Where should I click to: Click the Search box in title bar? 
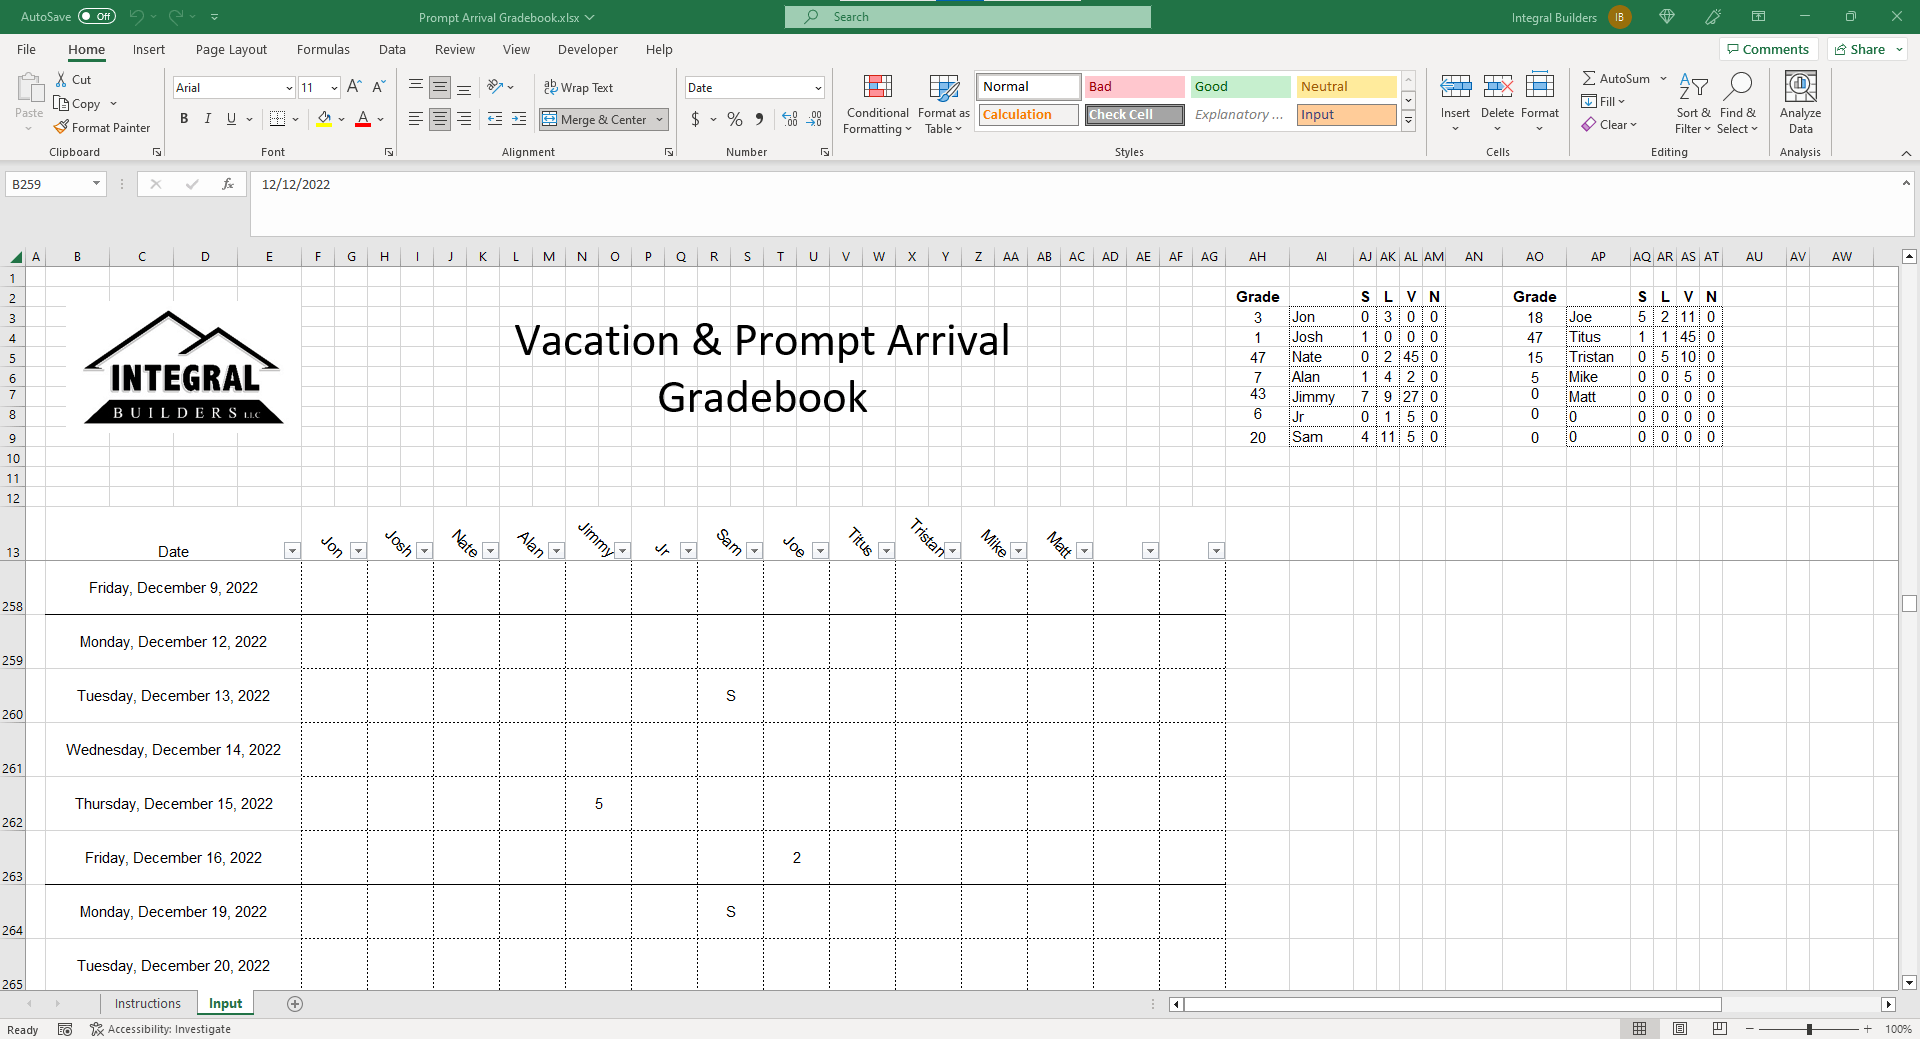968,17
